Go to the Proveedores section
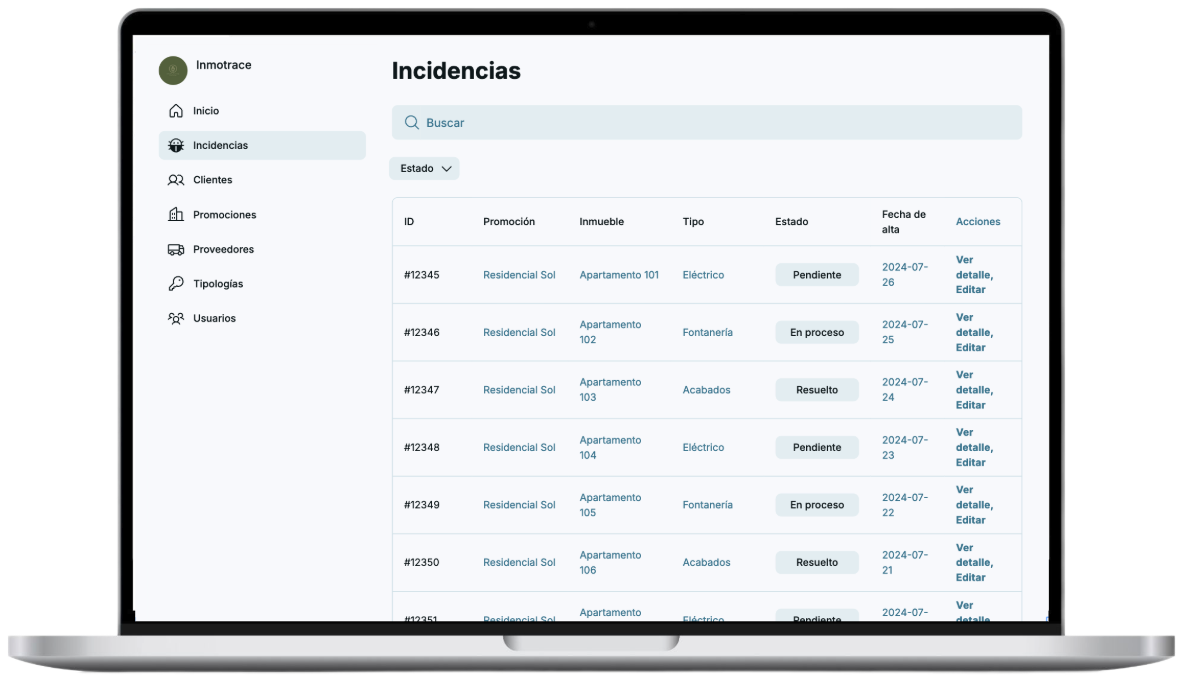The image size is (1179, 679). [223, 250]
